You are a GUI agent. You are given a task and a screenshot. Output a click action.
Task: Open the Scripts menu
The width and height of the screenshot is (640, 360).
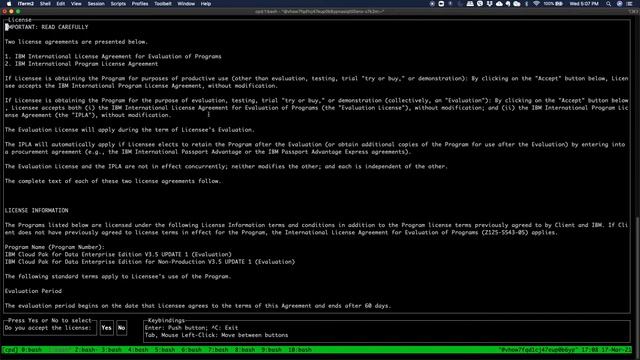coord(118,4)
